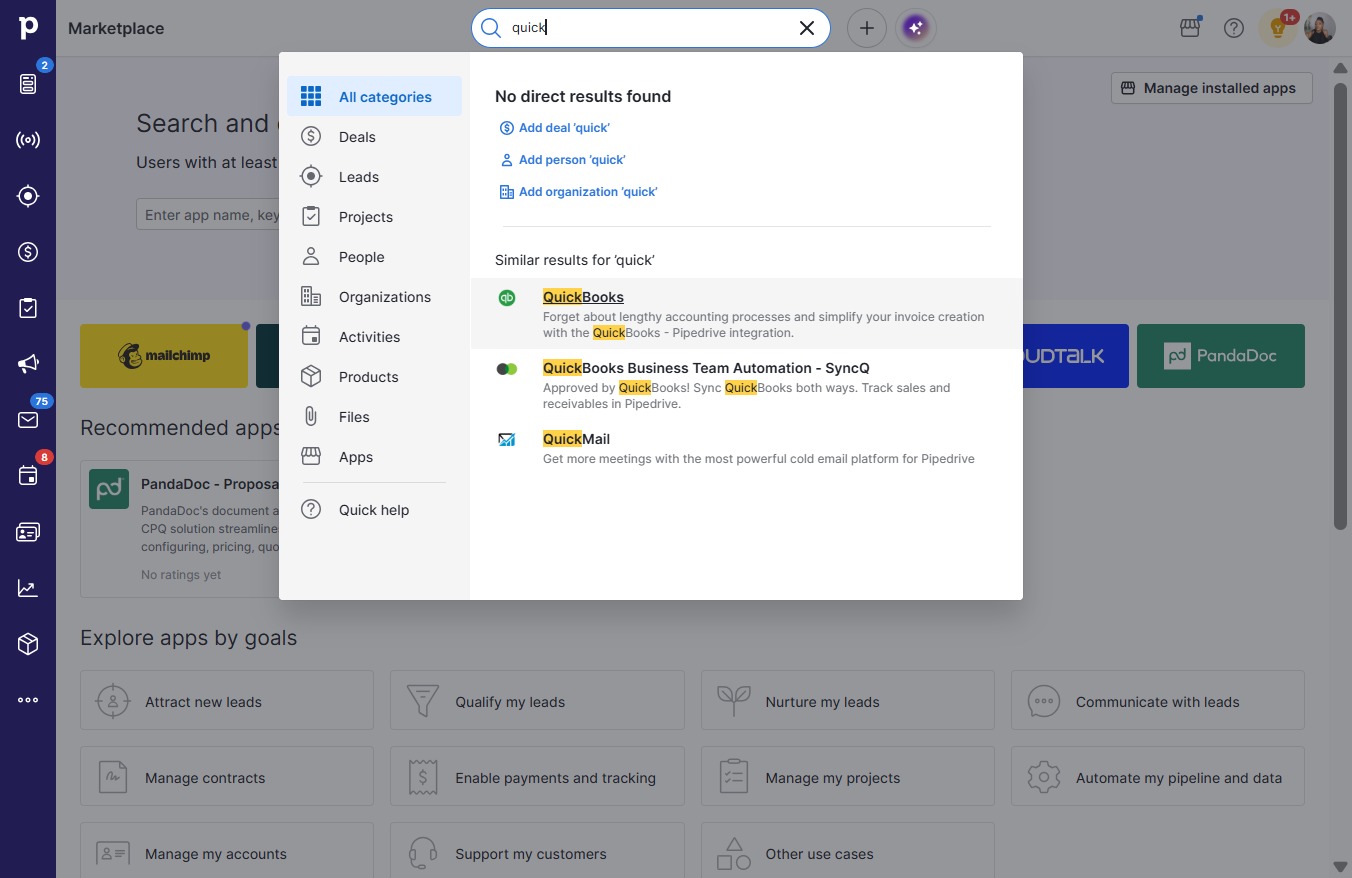Click the QuickBooks green logo icon
1352x878 pixels.
point(507,297)
